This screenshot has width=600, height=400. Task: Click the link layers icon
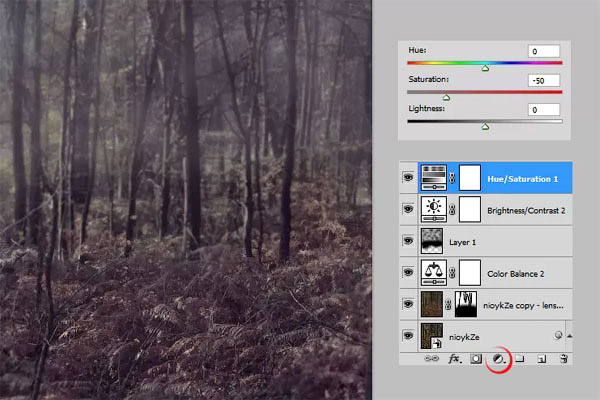click(432, 359)
